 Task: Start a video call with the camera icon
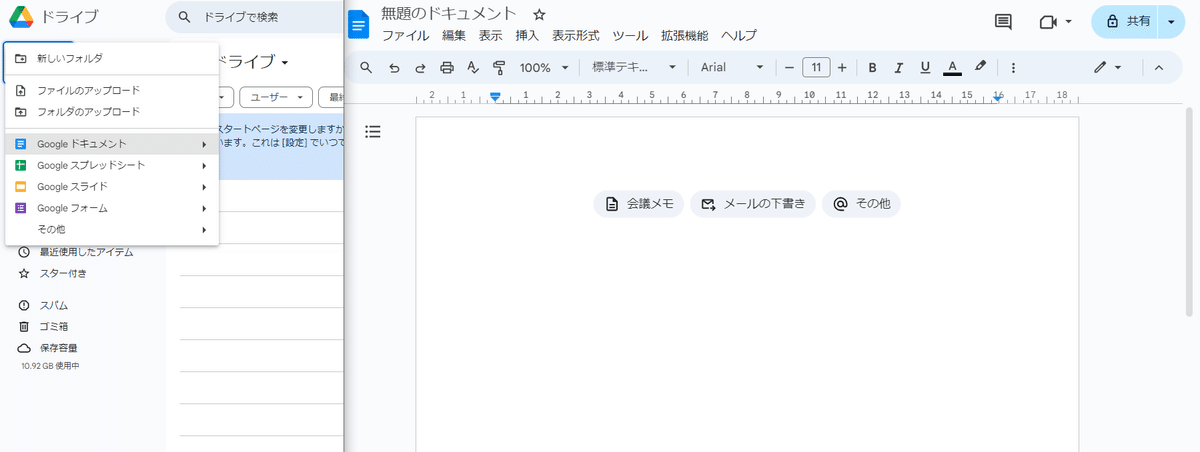point(1049,21)
